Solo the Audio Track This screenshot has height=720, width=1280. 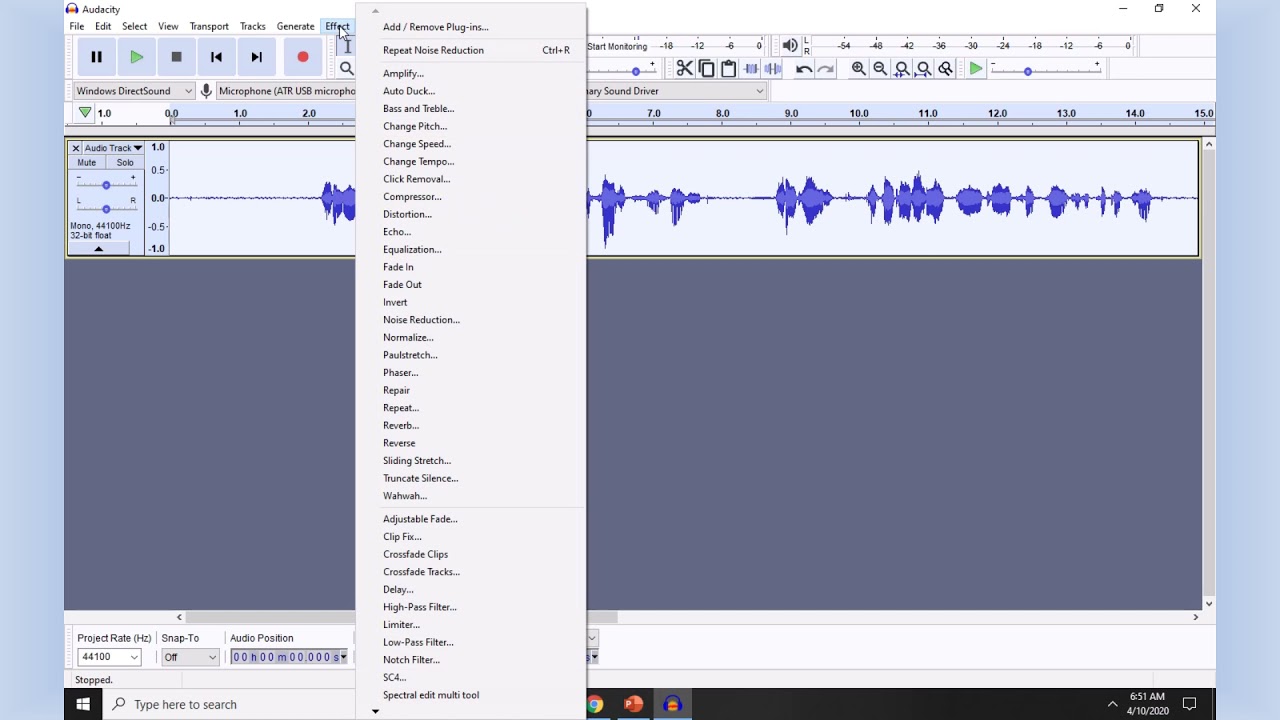tap(125, 162)
